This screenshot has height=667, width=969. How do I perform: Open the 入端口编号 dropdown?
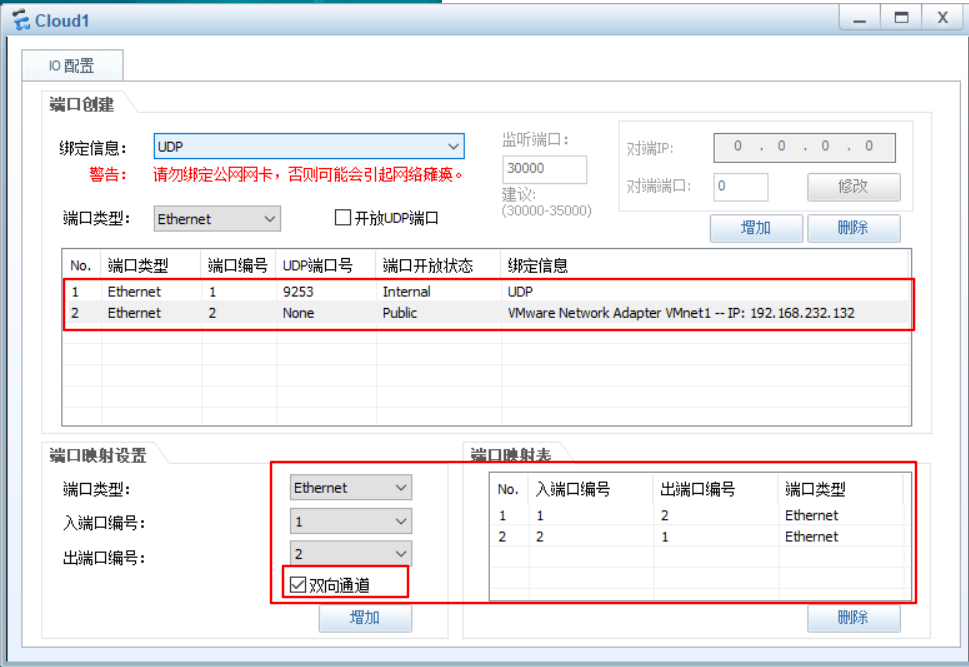click(350, 521)
